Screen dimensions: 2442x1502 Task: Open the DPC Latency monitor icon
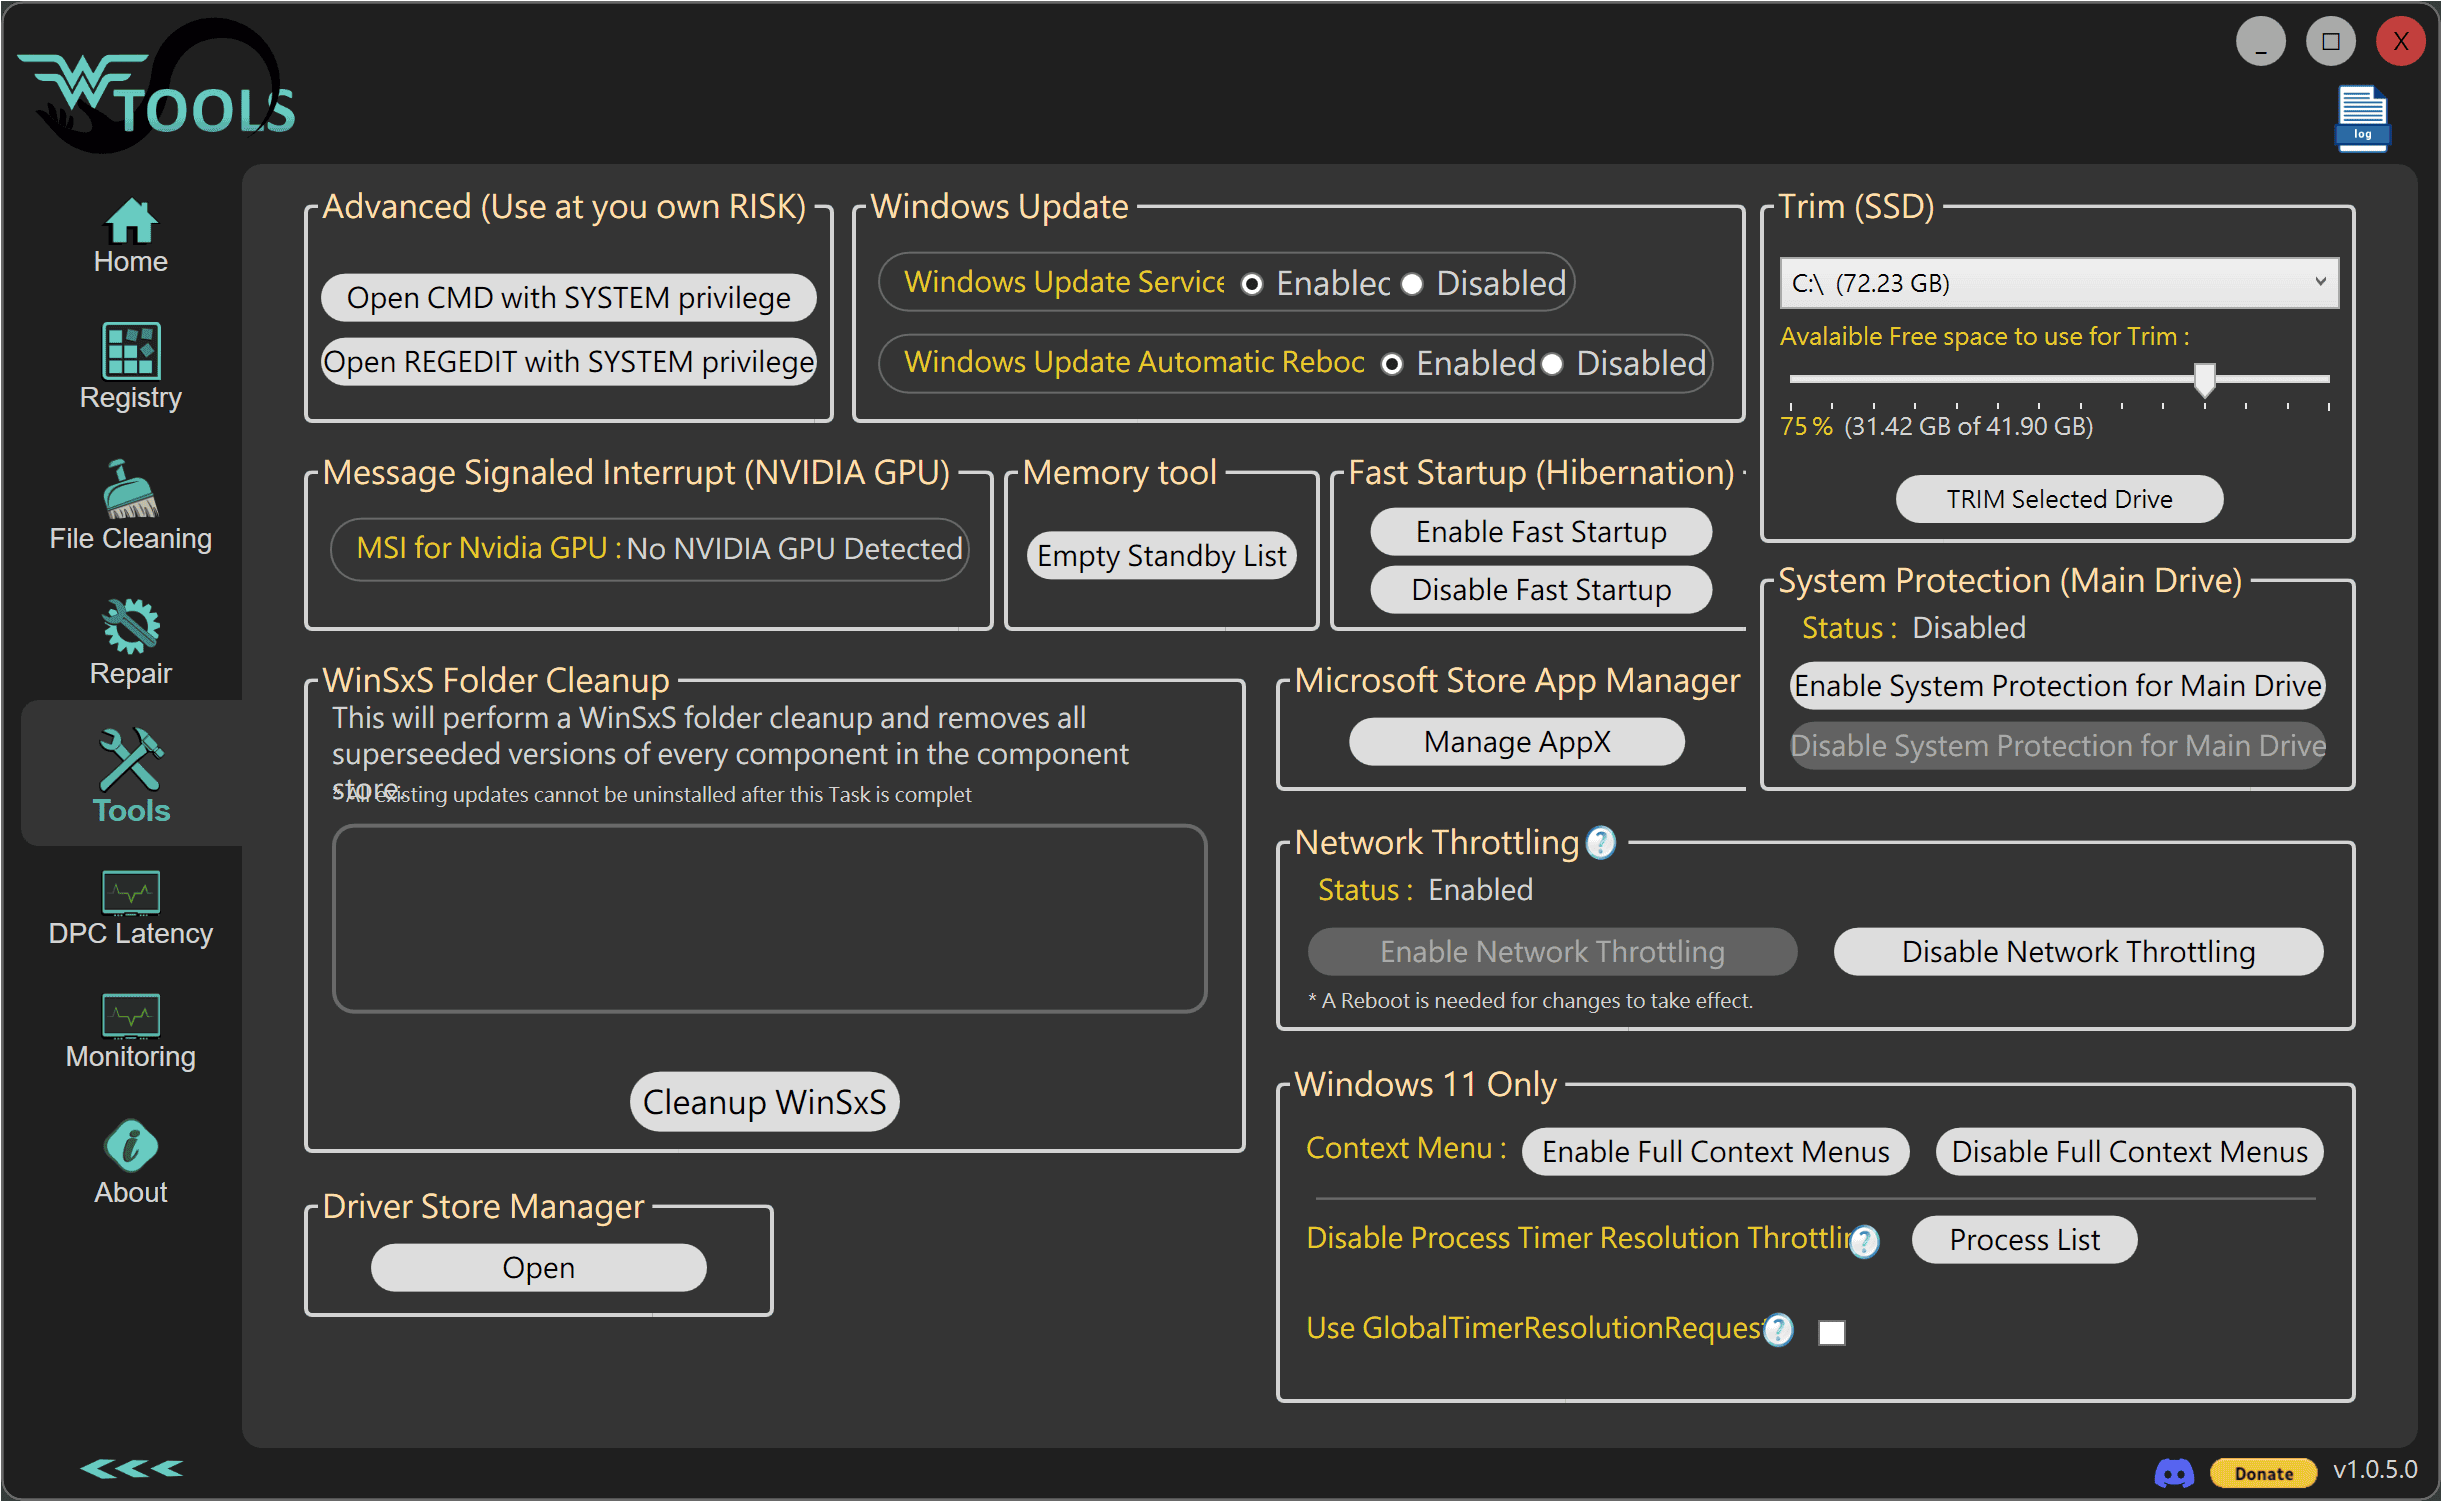click(x=131, y=892)
